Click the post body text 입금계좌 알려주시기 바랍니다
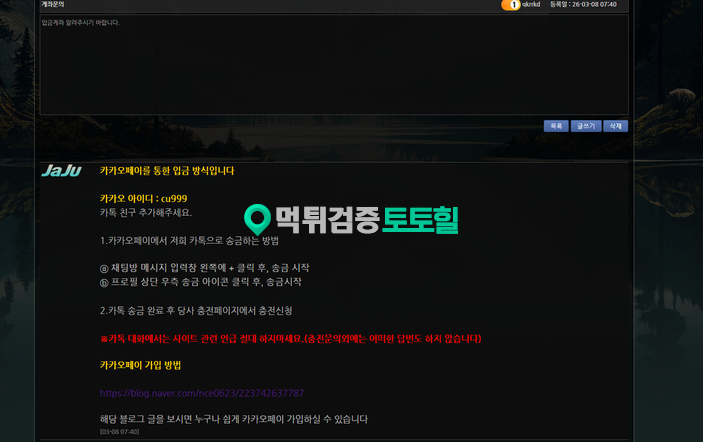This screenshot has width=703, height=442. [81, 22]
